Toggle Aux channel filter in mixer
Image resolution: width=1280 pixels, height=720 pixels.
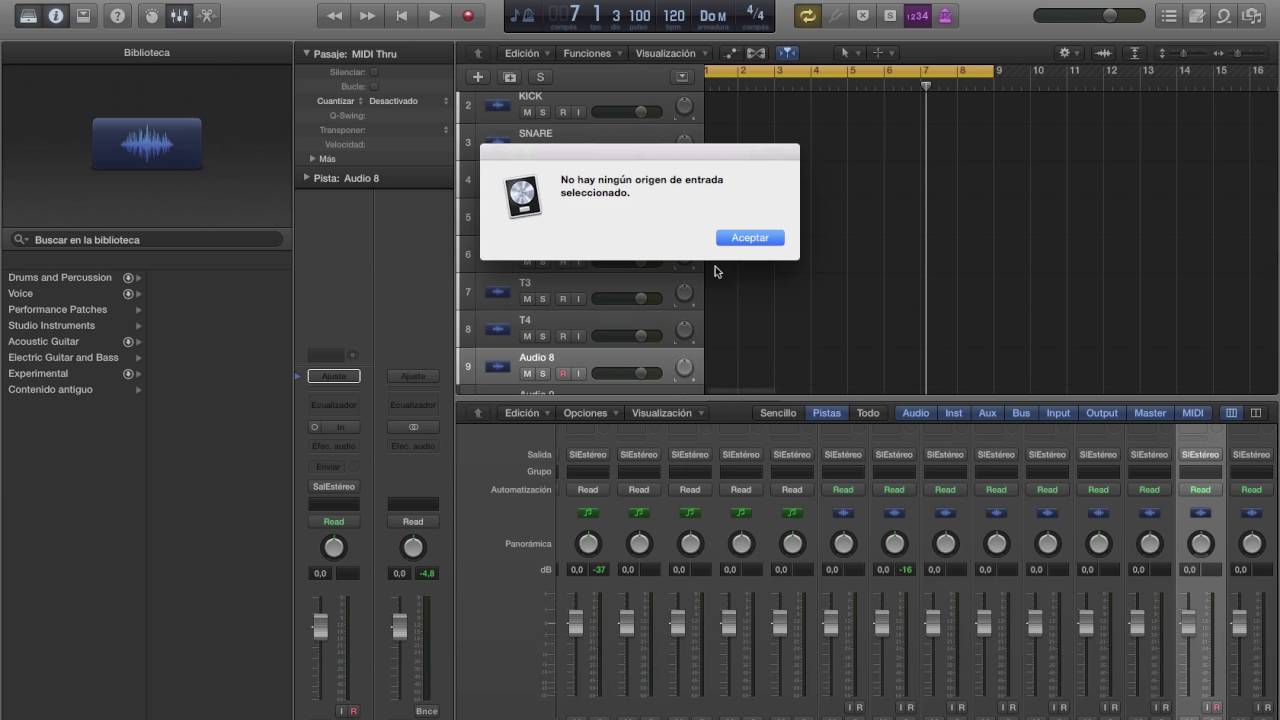[987, 413]
